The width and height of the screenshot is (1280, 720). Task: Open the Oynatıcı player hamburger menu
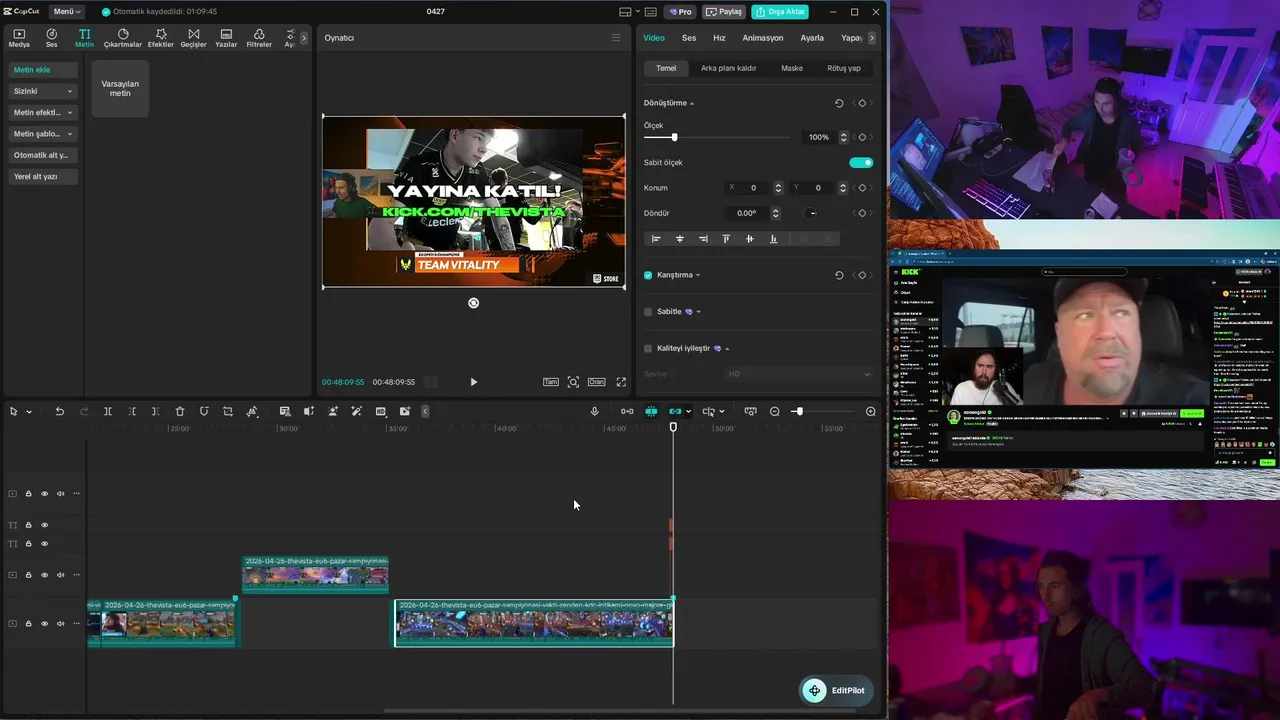pos(616,38)
